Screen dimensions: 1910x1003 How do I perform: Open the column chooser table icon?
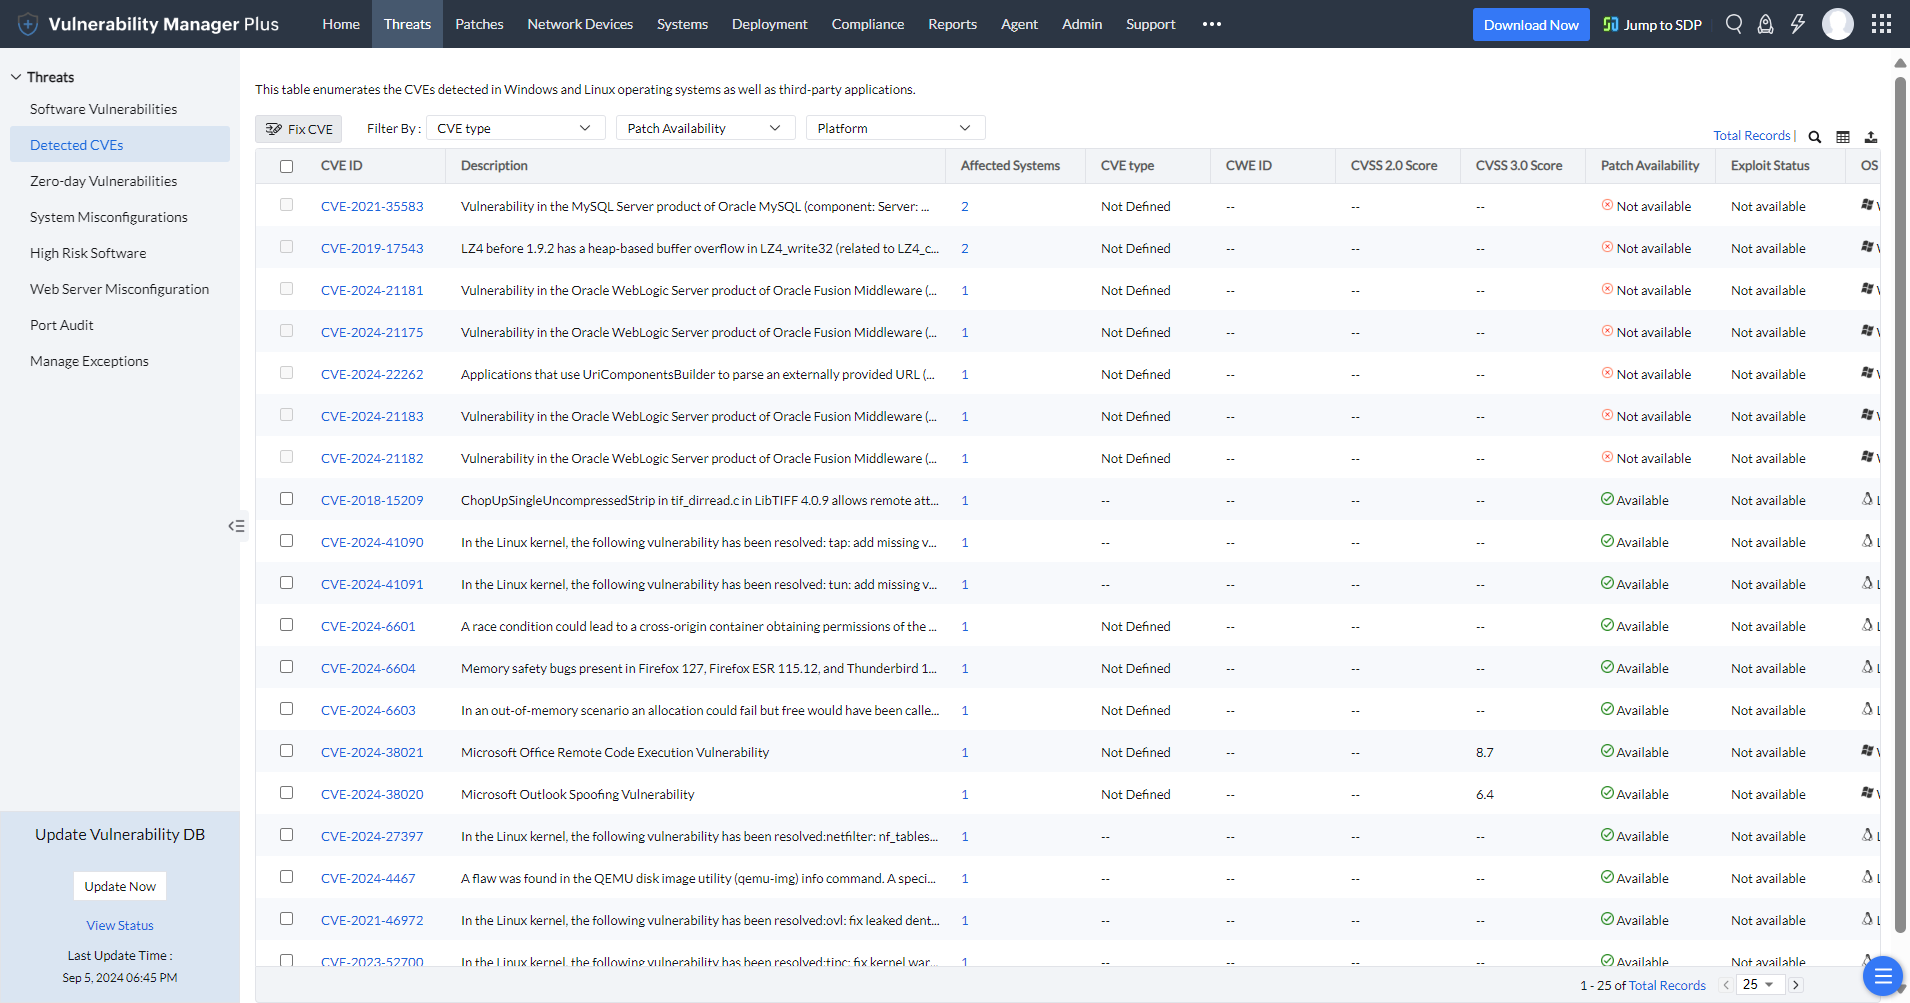click(1842, 136)
